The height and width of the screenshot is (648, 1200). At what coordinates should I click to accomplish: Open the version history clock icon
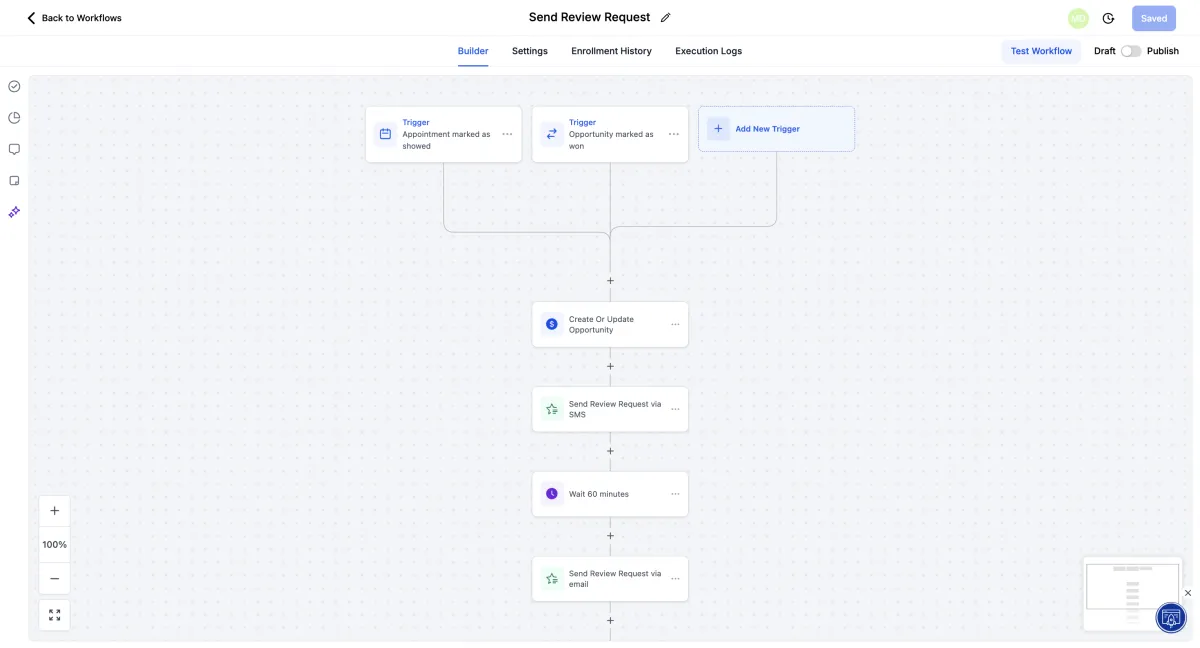1108,18
